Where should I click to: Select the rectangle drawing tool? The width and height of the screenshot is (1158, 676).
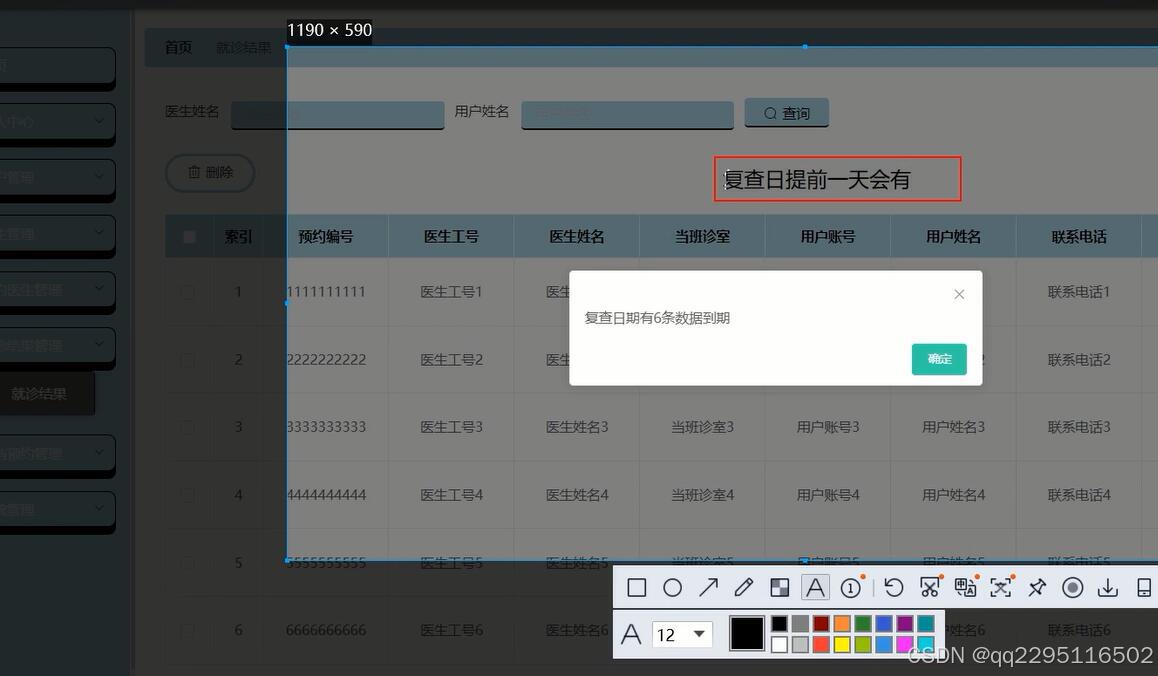pos(636,588)
